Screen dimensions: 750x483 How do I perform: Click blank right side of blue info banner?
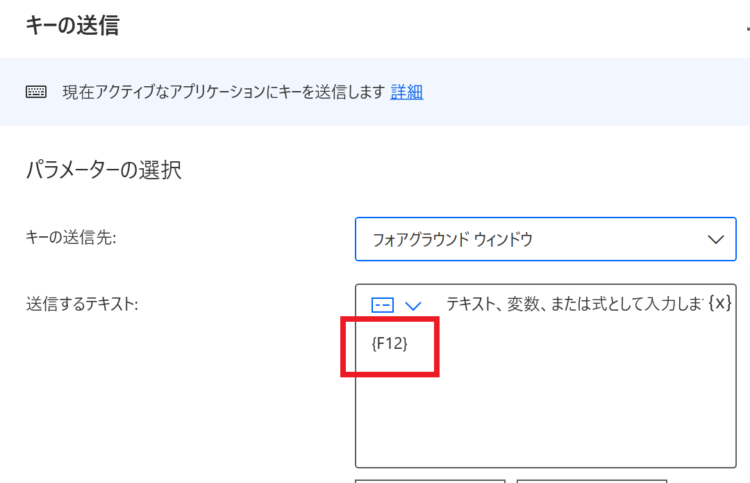click(x=584, y=92)
